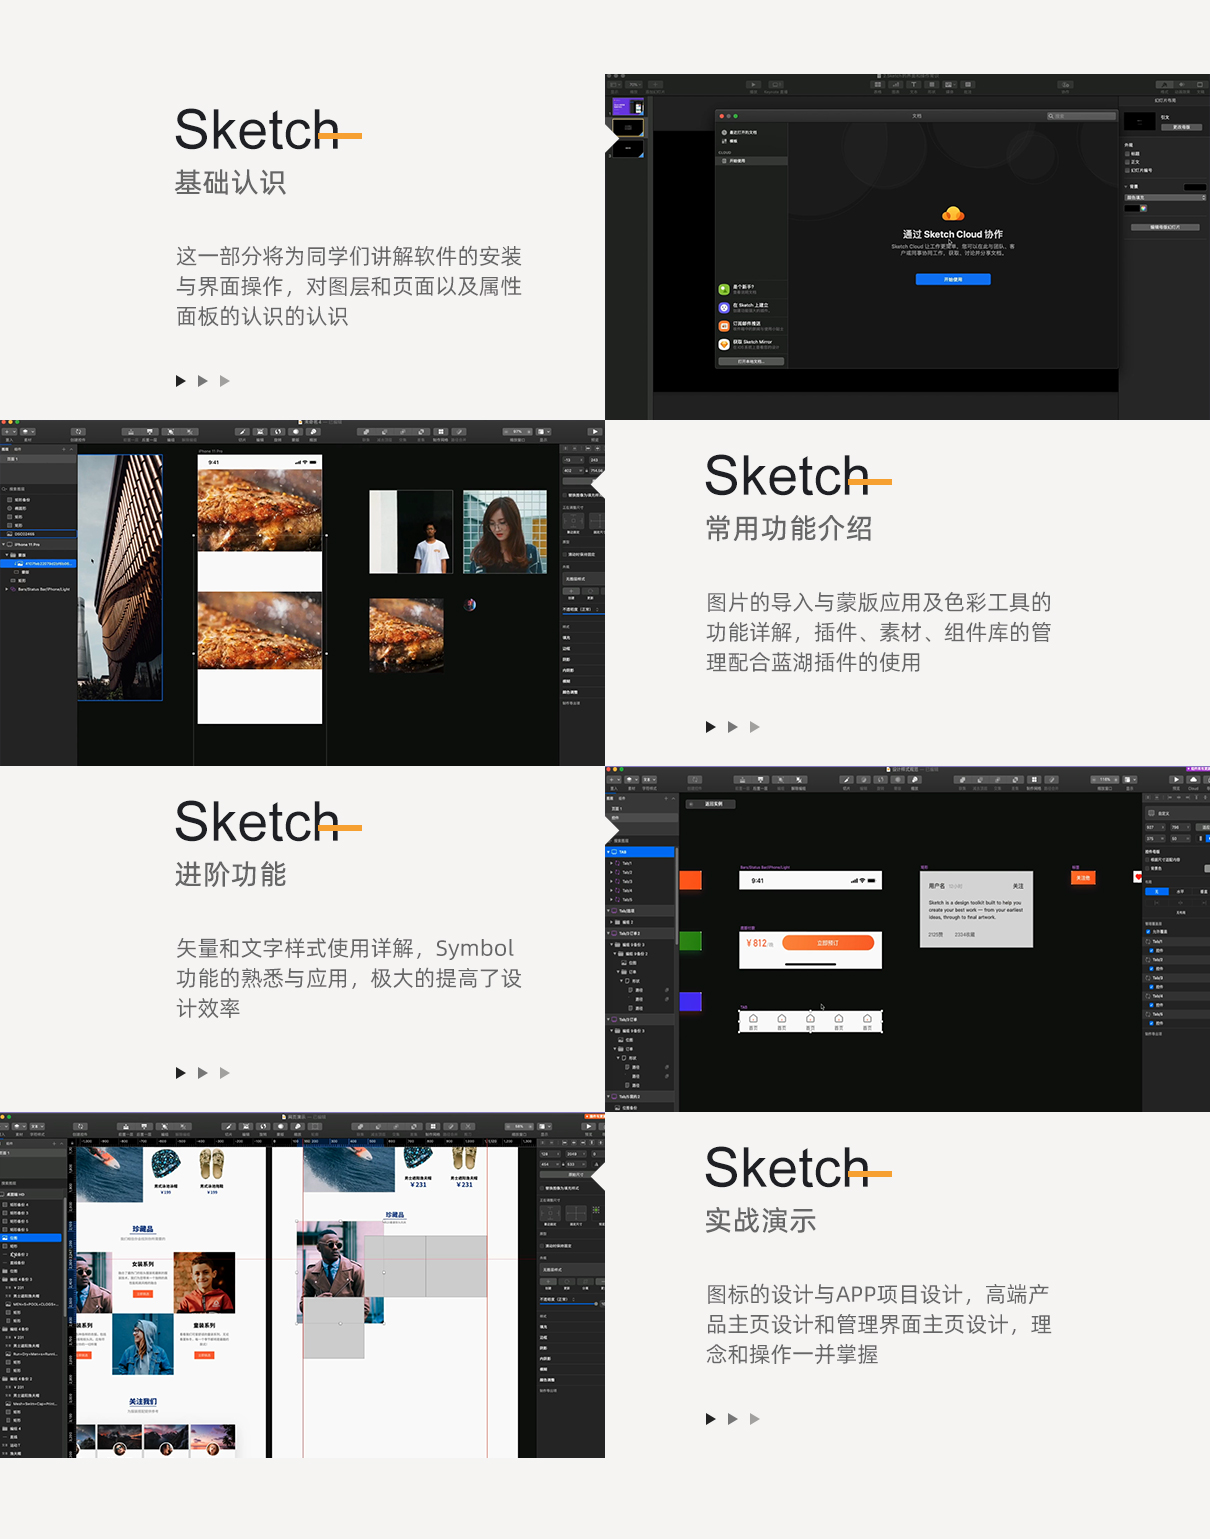Toggle the 允许覆盖 checkbox in the TAB symbol inspector
The height and width of the screenshot is (1539, 1210).
tap(1148, 931)
